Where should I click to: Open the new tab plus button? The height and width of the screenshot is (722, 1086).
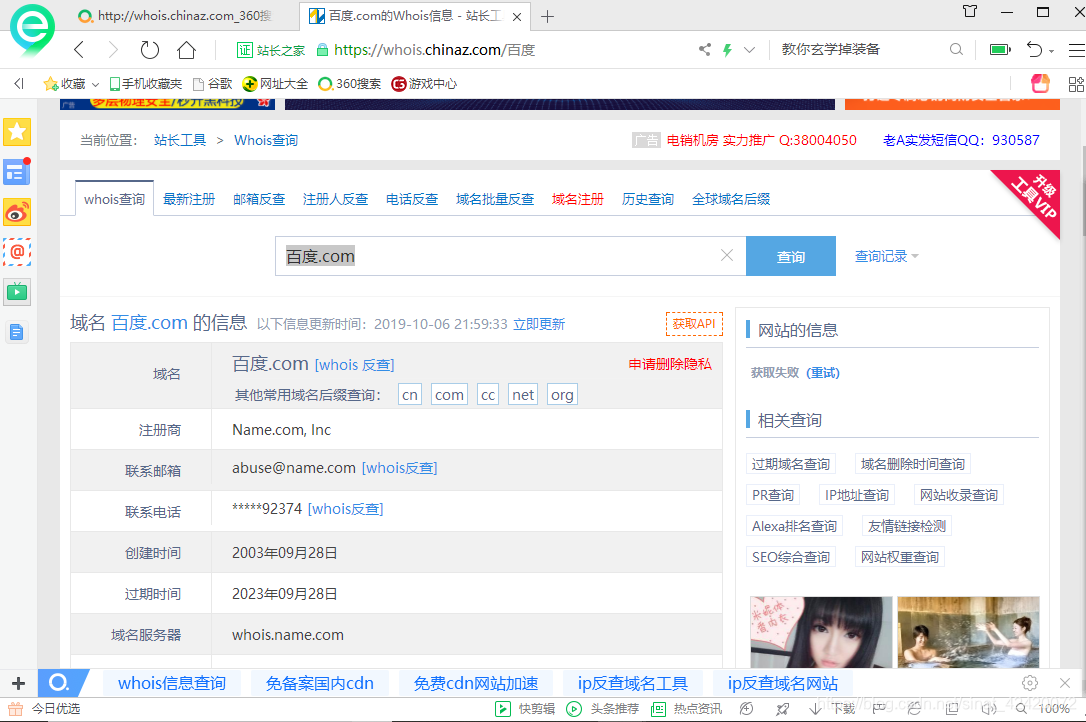pos(547,17)
